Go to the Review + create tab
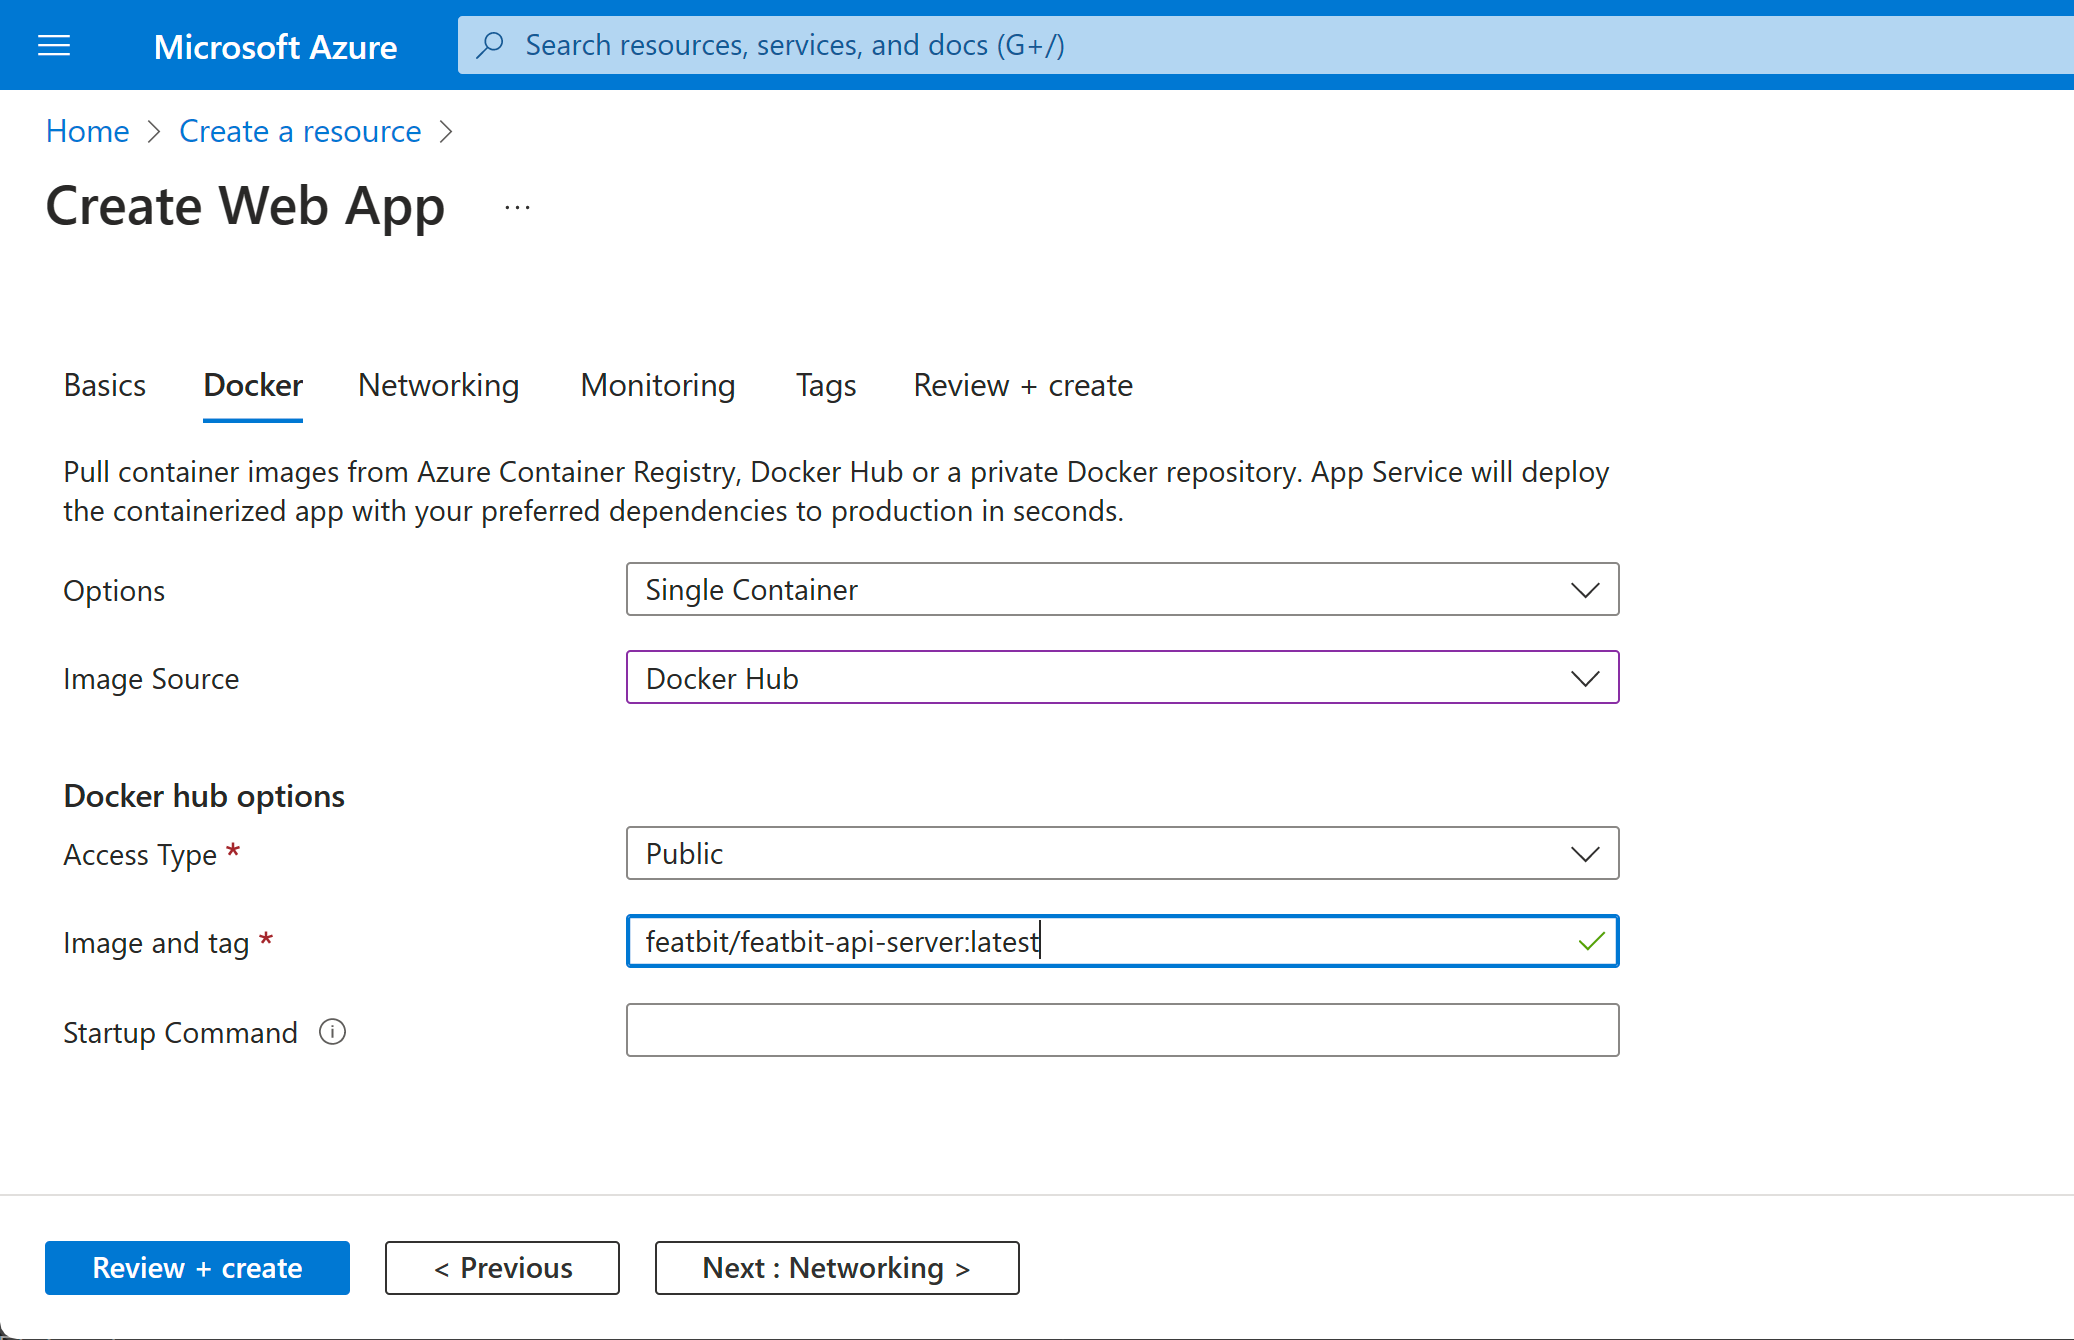2074x1340 pixels. tap(1023, 385)
